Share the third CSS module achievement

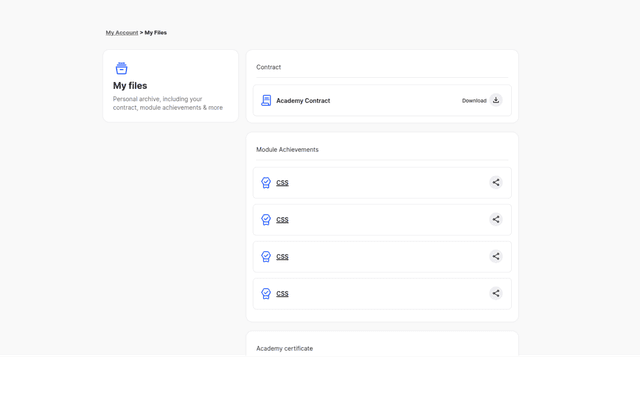click(x=496, y=256)
